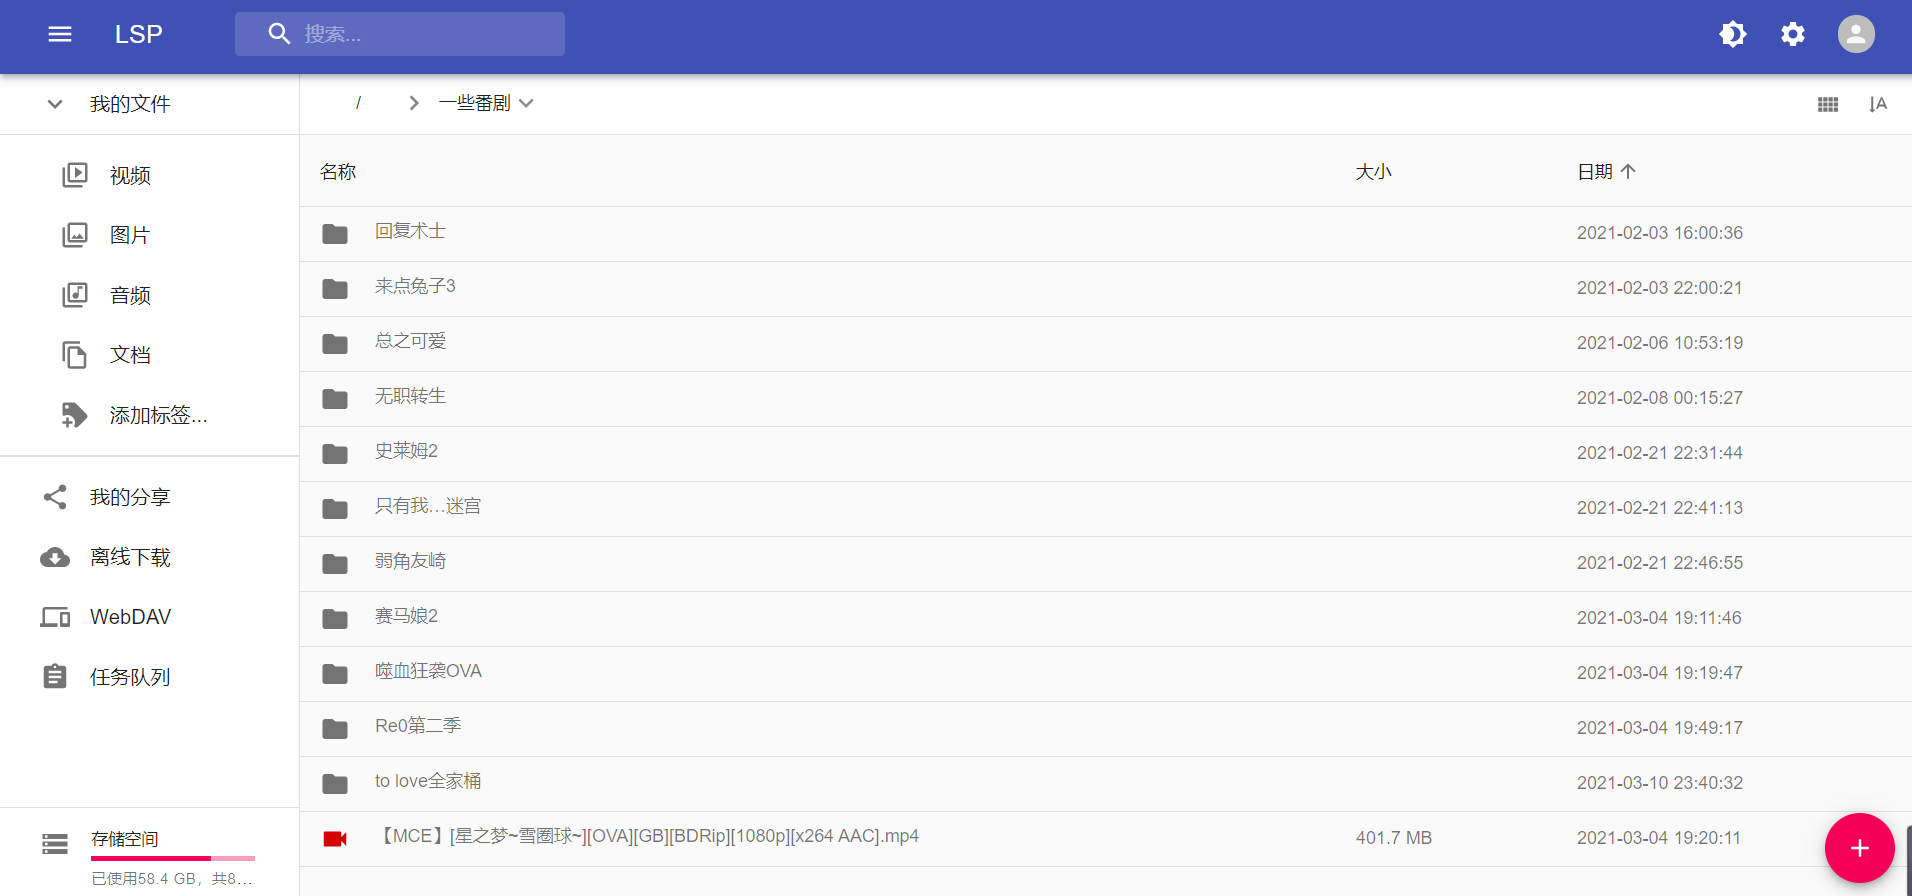Select the 星之梦~雪圈球 mp4 file name
The width and height of the screenshot is (1912, 896).
pyautogui.click(x=647, y=836)
